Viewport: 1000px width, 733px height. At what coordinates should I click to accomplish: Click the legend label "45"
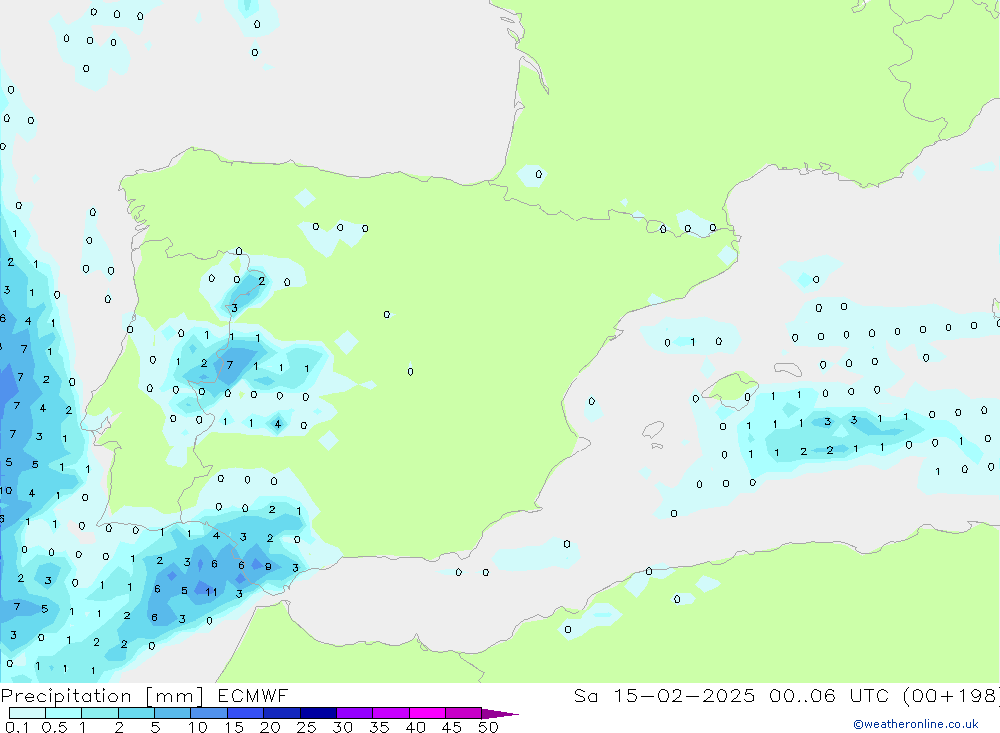(x=452, y=727)
